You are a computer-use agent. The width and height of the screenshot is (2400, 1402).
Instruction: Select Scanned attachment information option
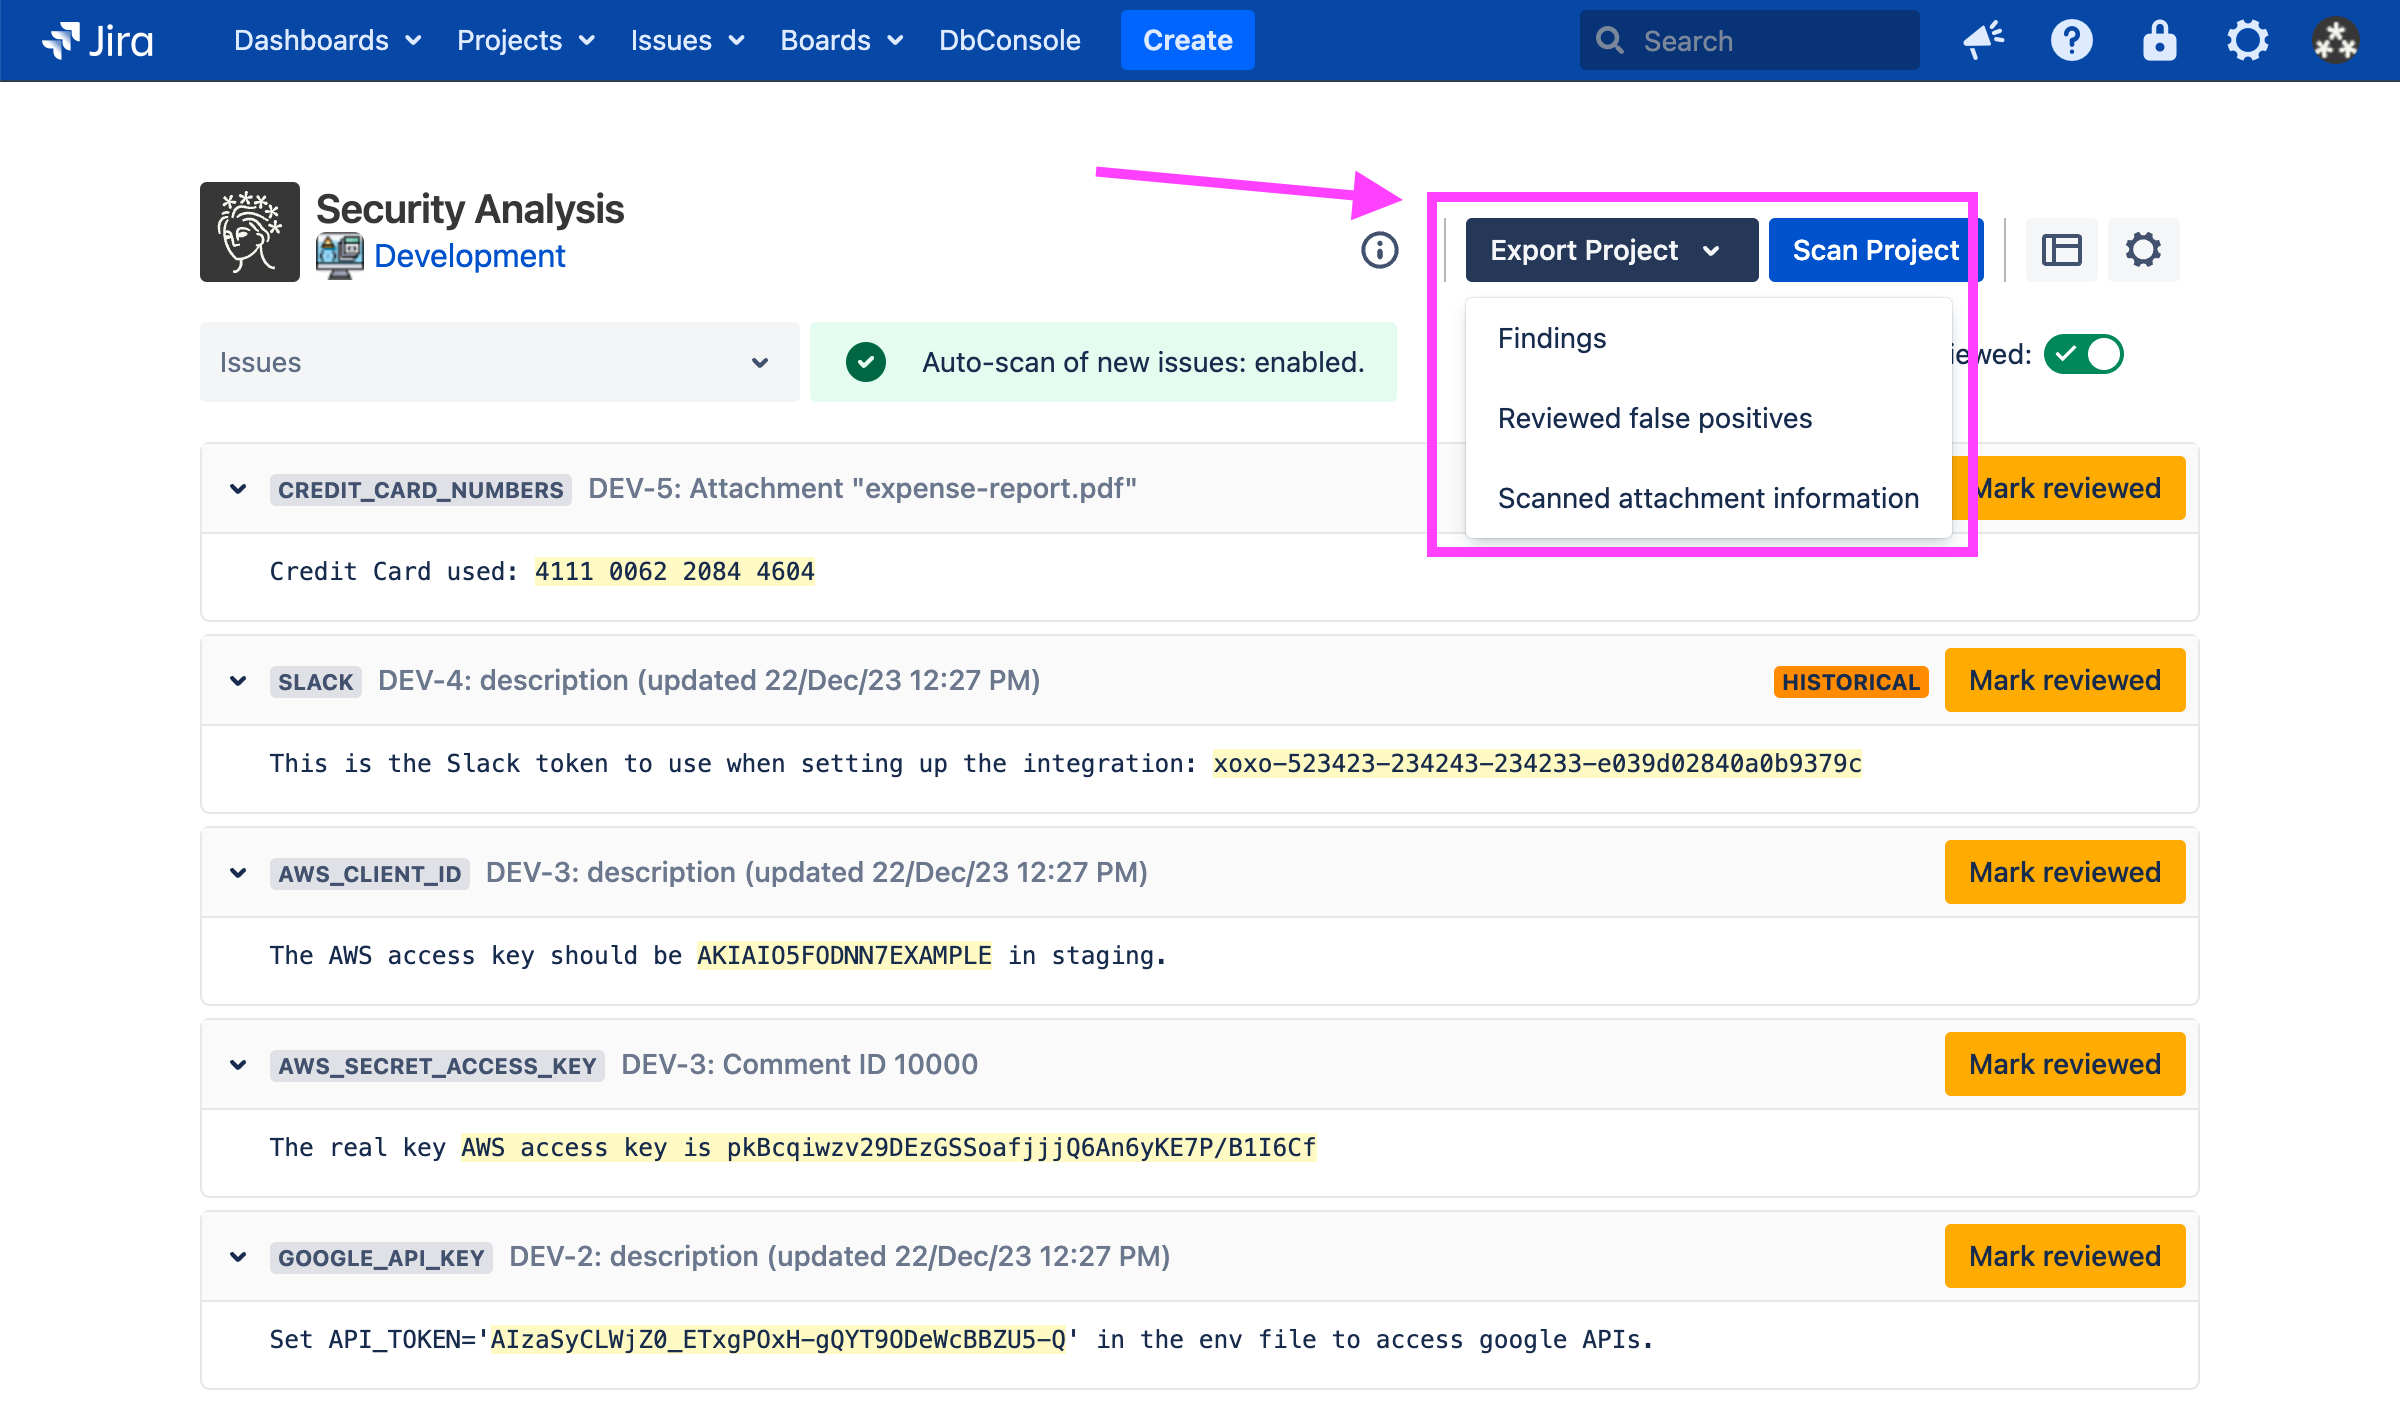1707,498
